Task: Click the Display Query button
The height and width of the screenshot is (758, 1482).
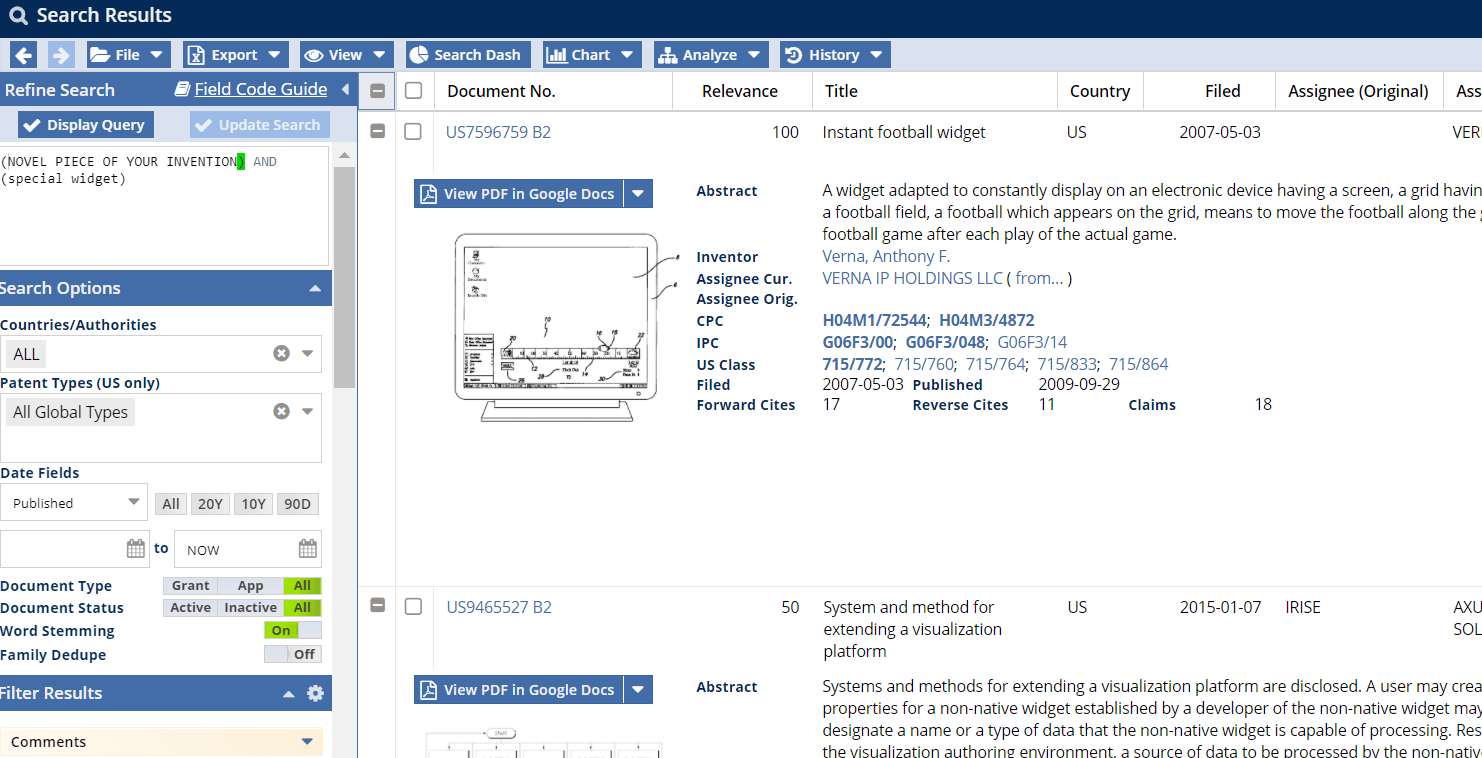Action: tap(86, 125)
